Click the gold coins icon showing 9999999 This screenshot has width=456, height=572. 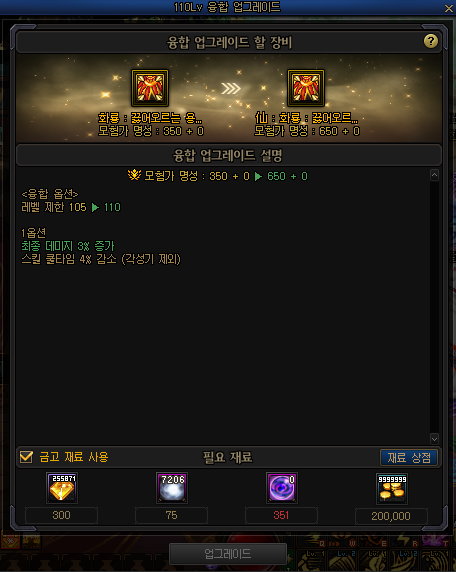pyautogui.click(x=392, y=489)
